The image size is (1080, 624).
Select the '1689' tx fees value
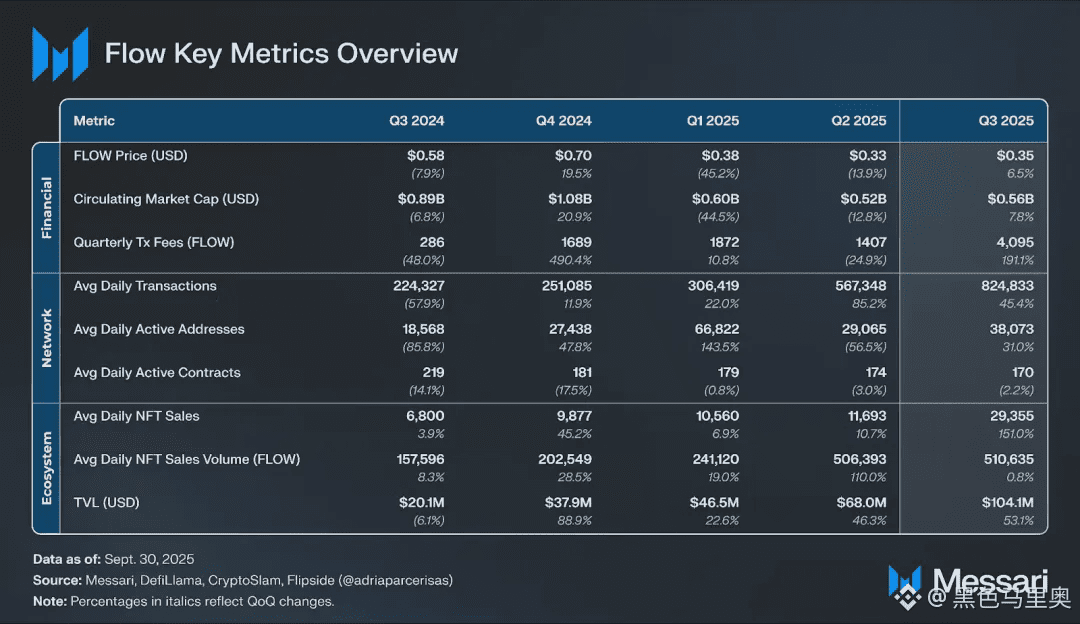click(x=577, y=242)
